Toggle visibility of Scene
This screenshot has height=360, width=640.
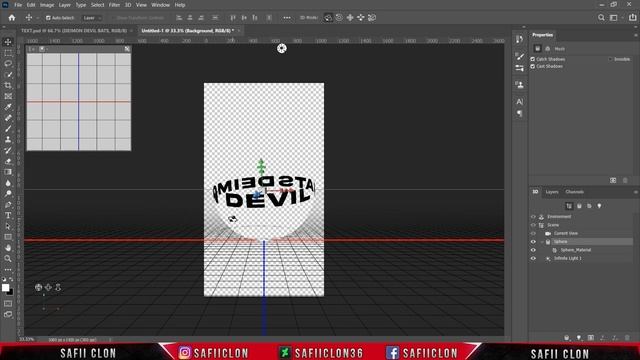pyautogui.click(x=533, y=225)
